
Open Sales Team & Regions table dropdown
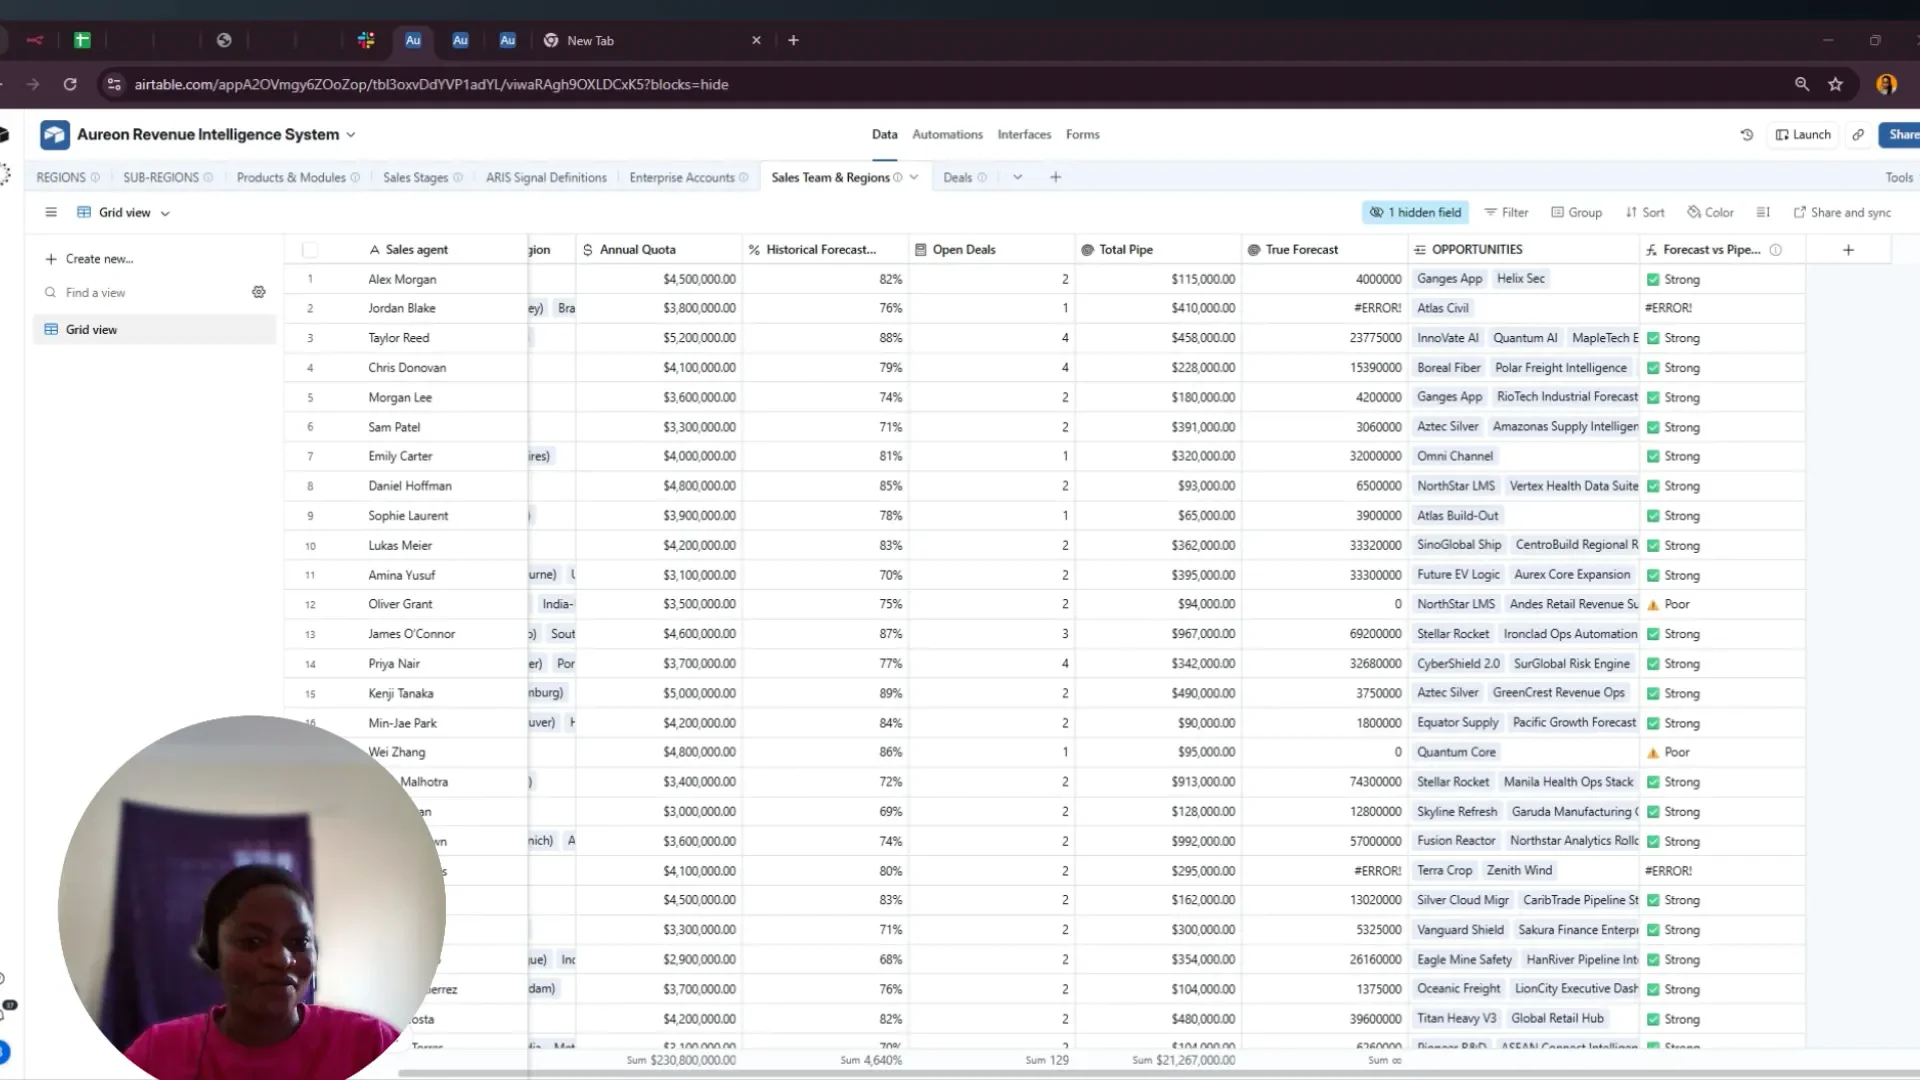(914, 177)
